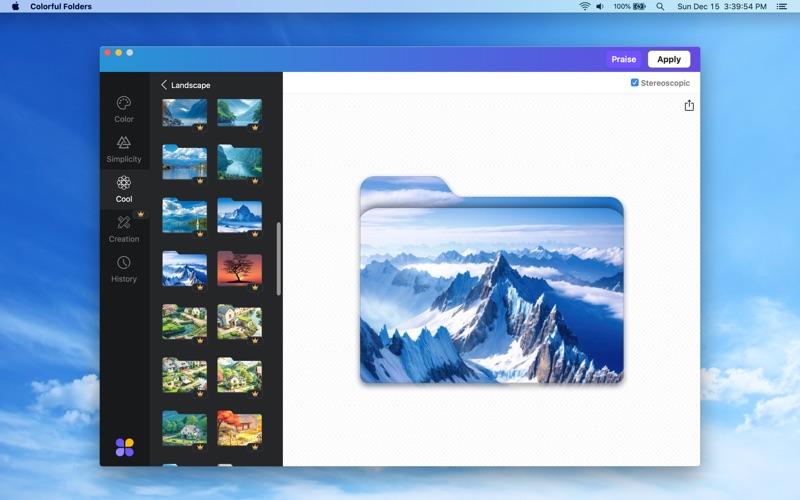The image size is (800, 500).
Task: Open the Colorful Folders app menu
Action: coord(61,6)
